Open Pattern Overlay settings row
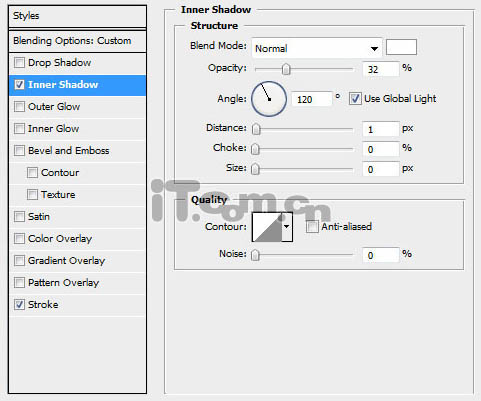481x401 pixels. [x=77, y=283]
